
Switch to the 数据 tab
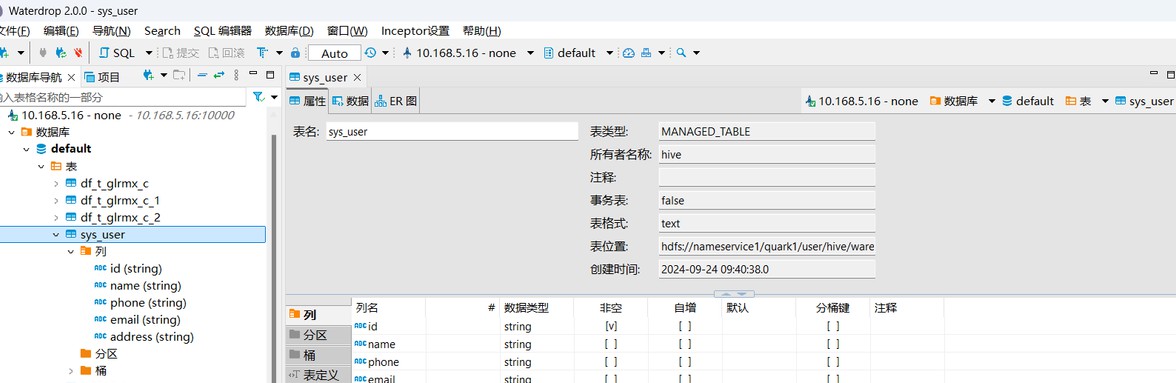[x=351, y=101]
